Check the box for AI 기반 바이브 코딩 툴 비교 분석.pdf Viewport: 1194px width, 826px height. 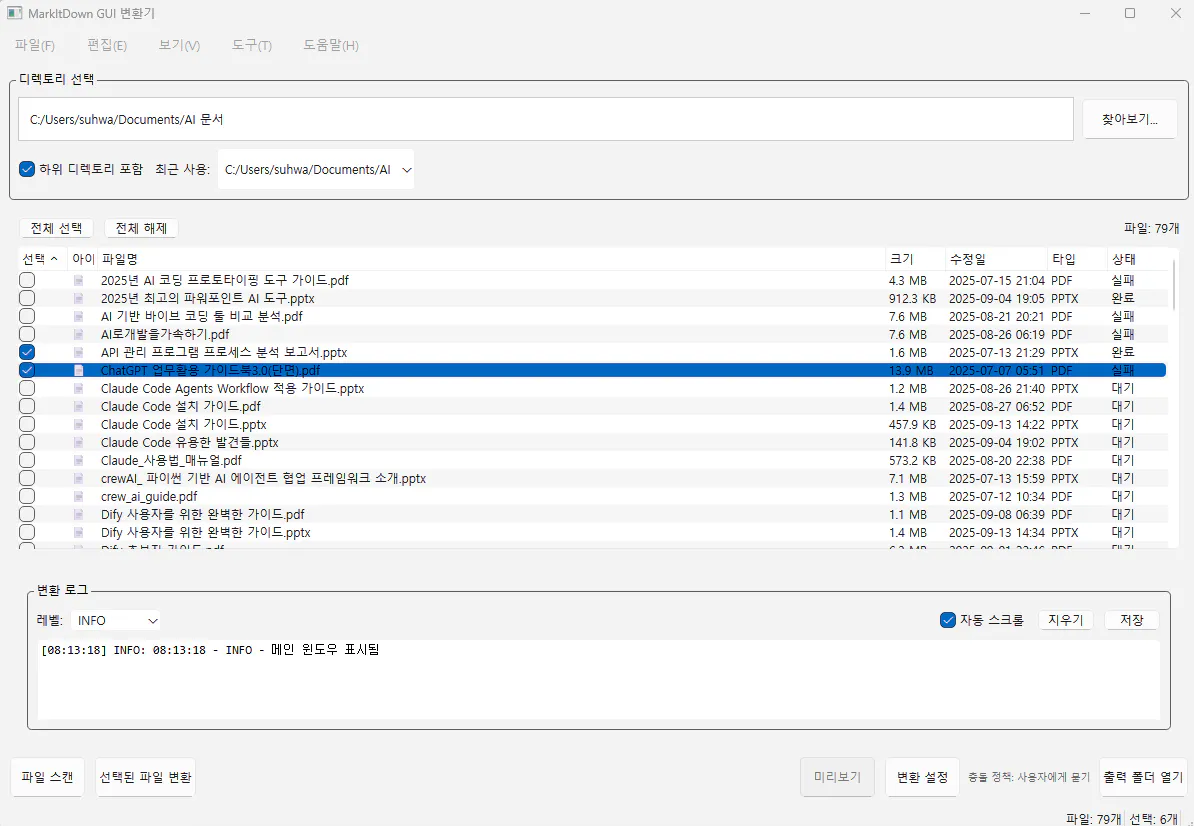pyautogui.click(x=27, y=316)
